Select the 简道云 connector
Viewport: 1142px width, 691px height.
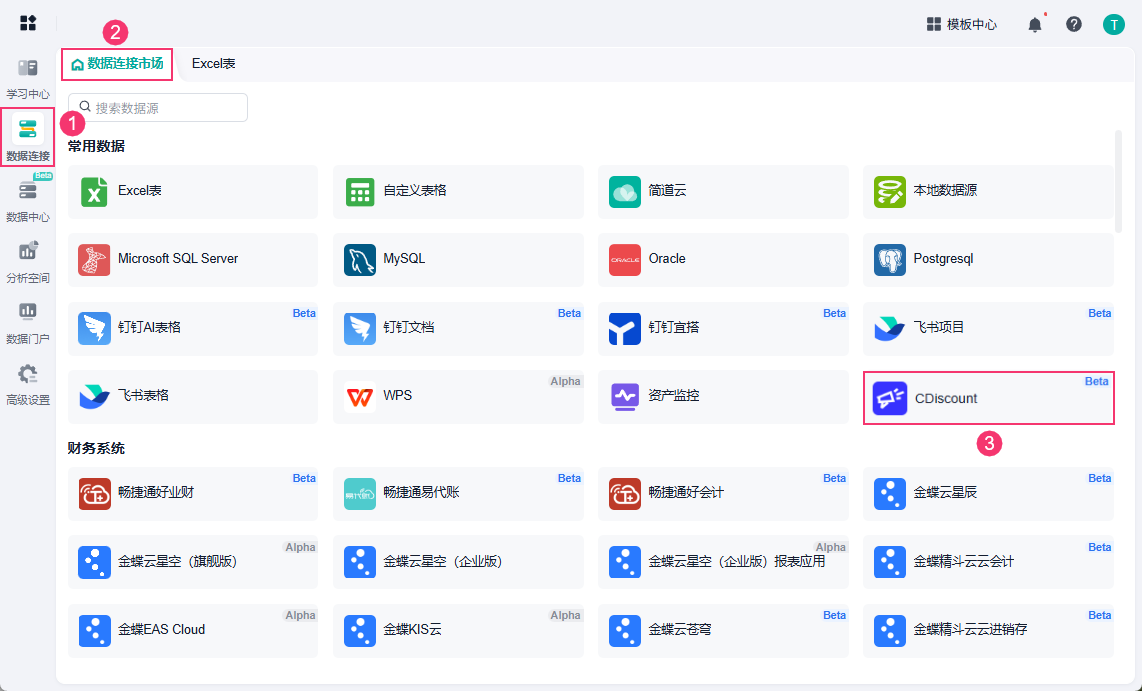[x=723, y=191]
